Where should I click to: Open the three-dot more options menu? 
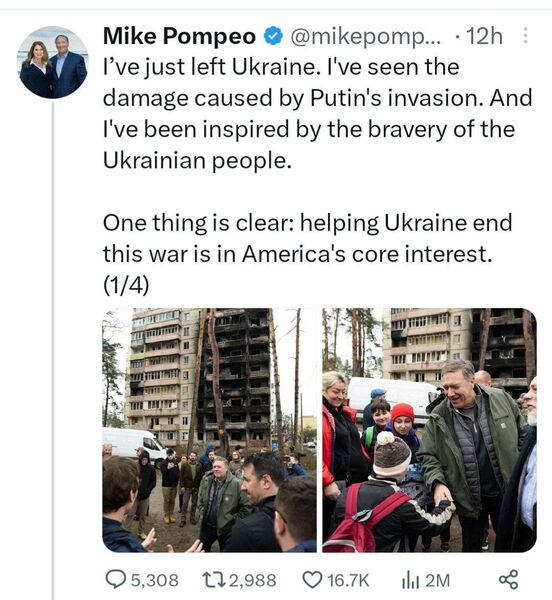(x=525, y=36)
